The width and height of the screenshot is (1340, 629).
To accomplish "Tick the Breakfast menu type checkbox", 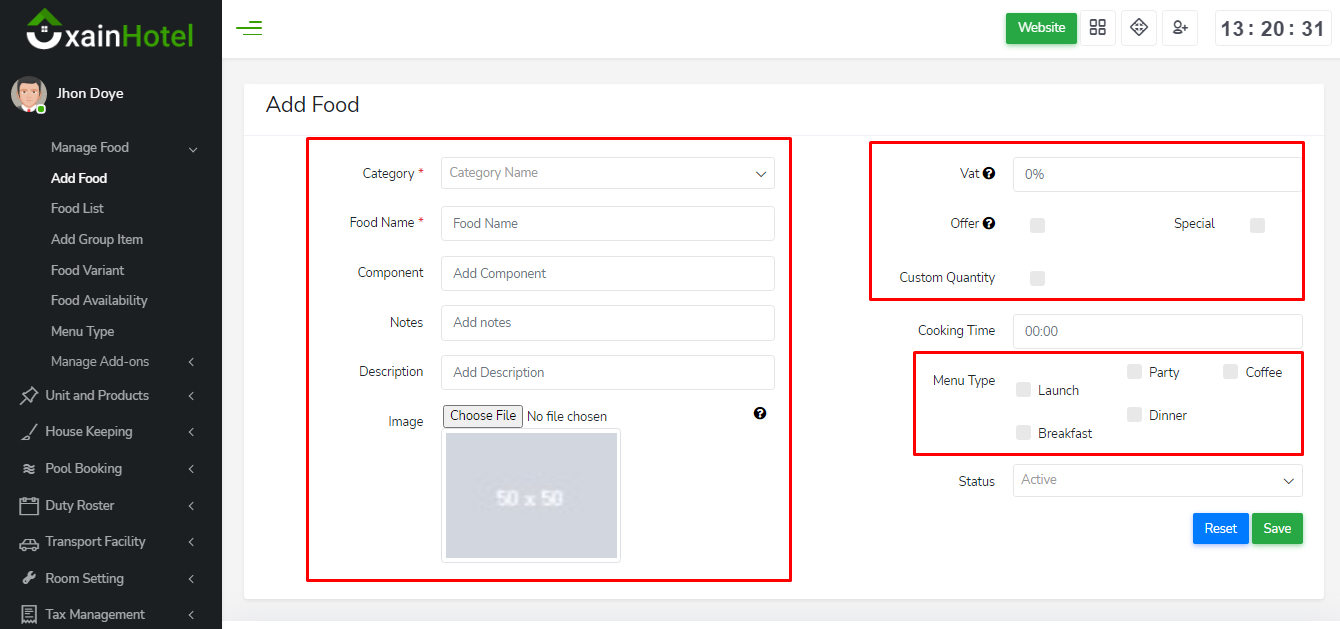I will [1023, 433].
